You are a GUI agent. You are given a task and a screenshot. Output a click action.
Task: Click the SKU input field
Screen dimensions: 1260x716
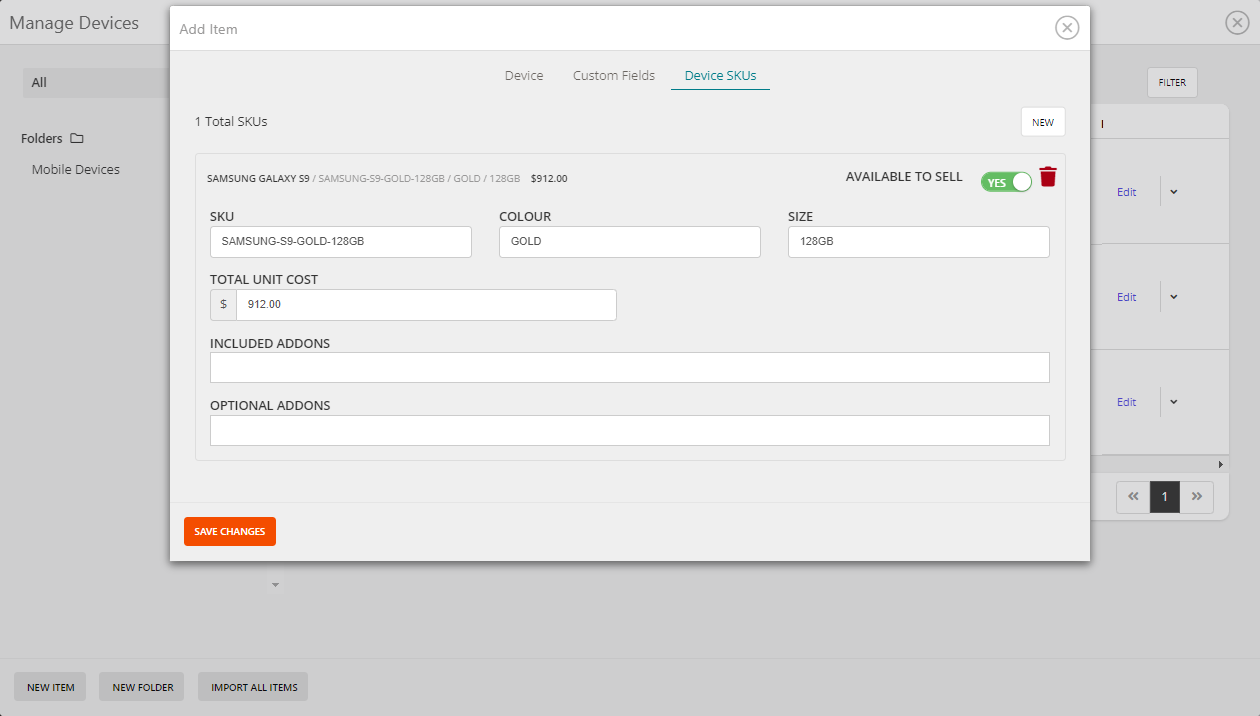tap(340, 242)
